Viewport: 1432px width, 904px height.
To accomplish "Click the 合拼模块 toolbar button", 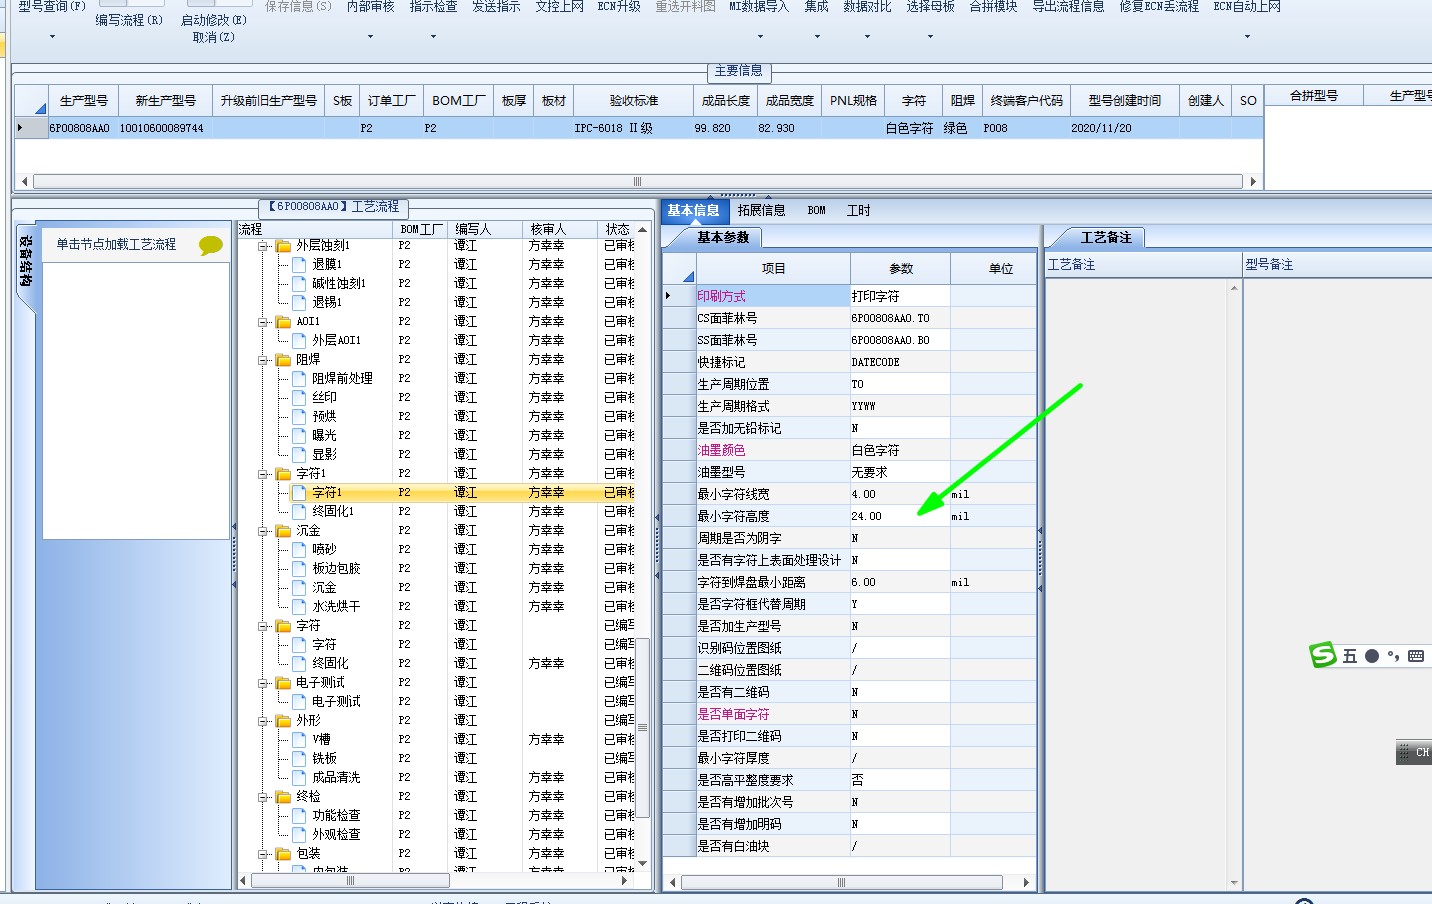I will click(x=993, y=7).
